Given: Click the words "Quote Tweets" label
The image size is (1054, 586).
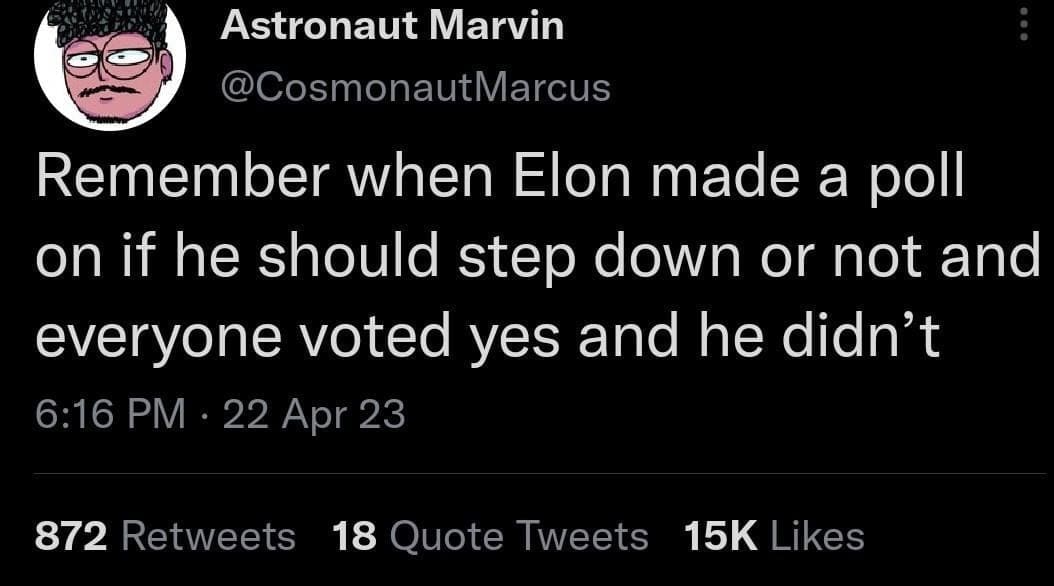Looking at the screenshot, I should pyautogui.click(x=518, y=536).
